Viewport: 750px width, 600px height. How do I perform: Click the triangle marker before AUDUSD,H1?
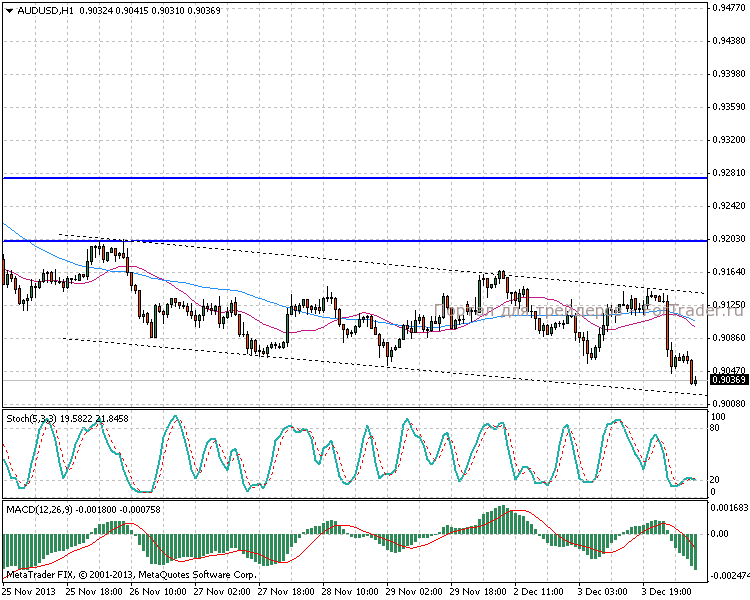[9, 10]
